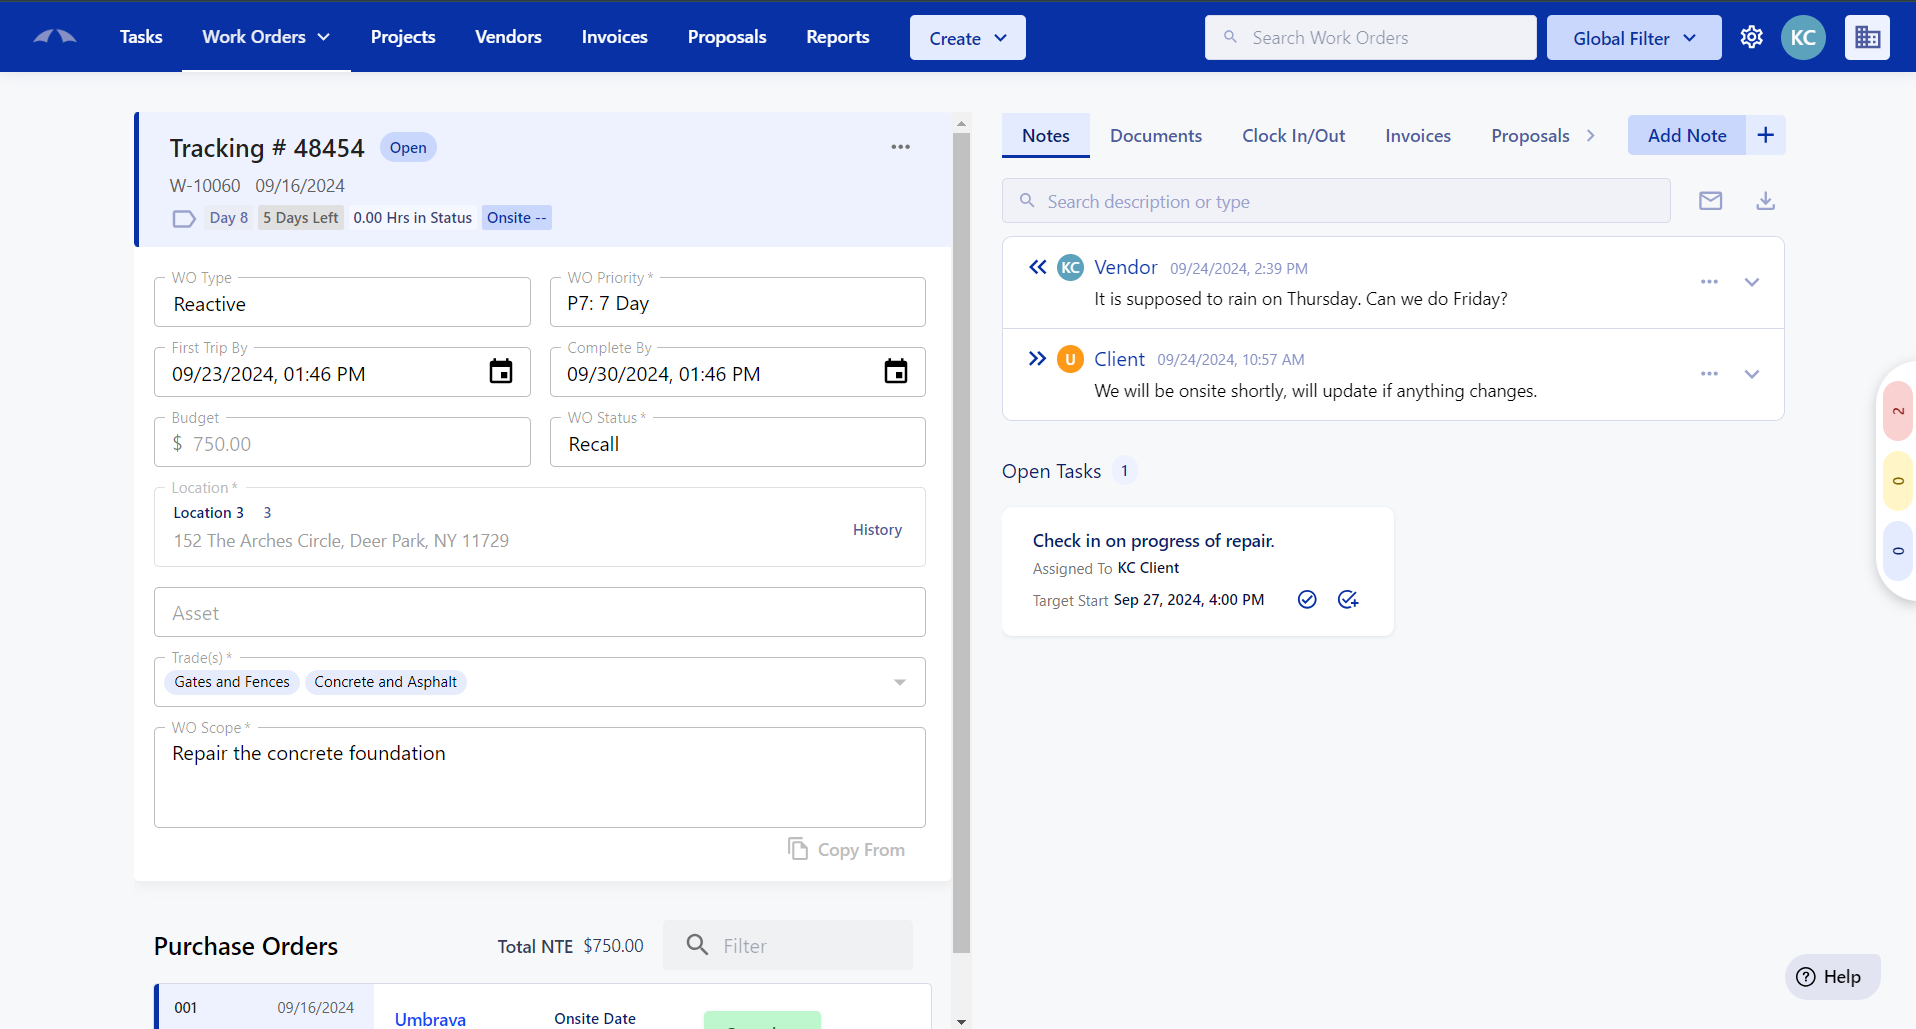Open the Location History link
The image size is (1916, 1029).
pos(877,530)
